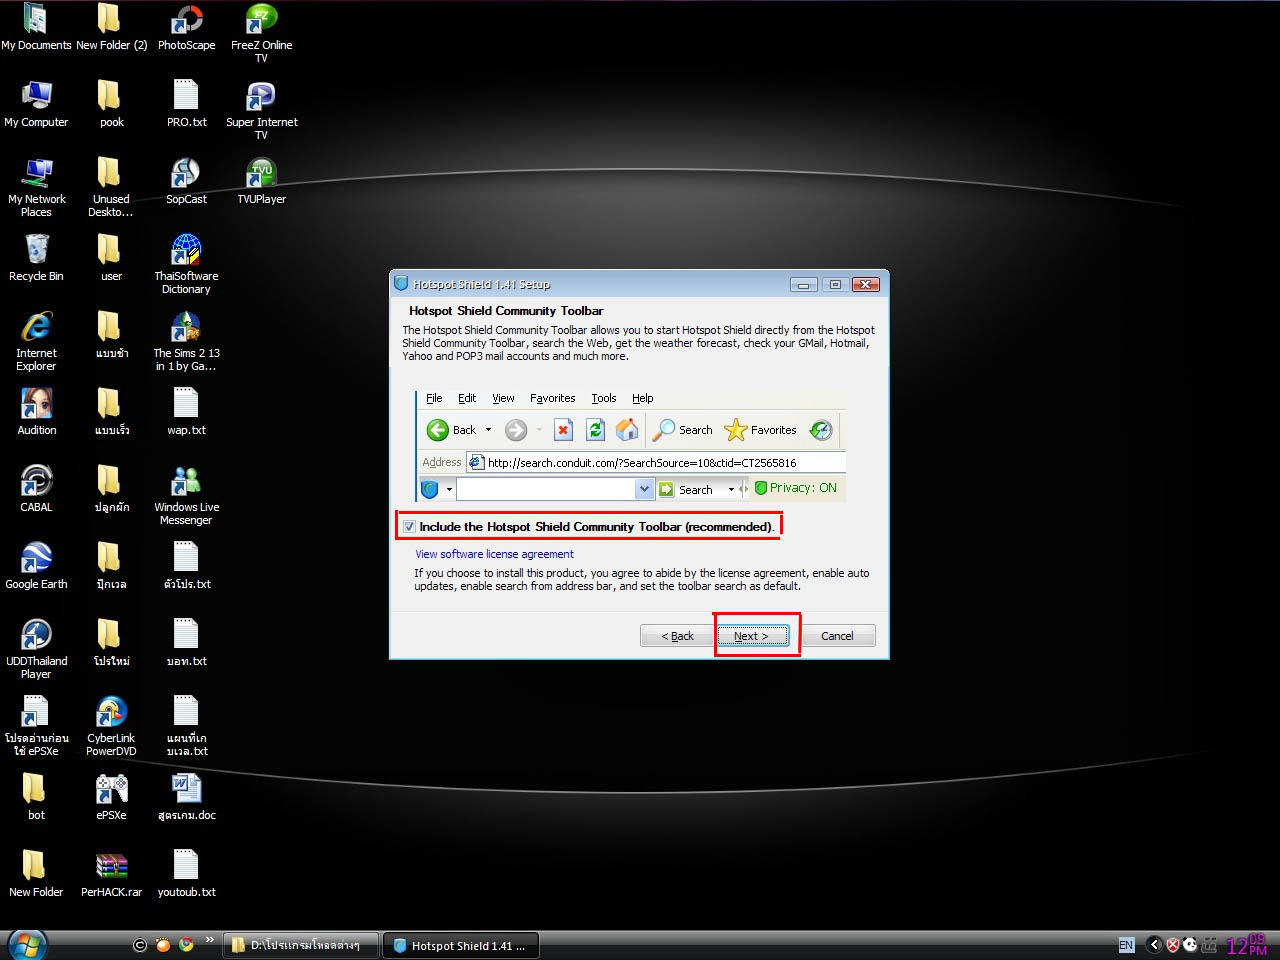The image size is (1280, 960).
Task: Open View software license agreement link
Action: (494, 554)
